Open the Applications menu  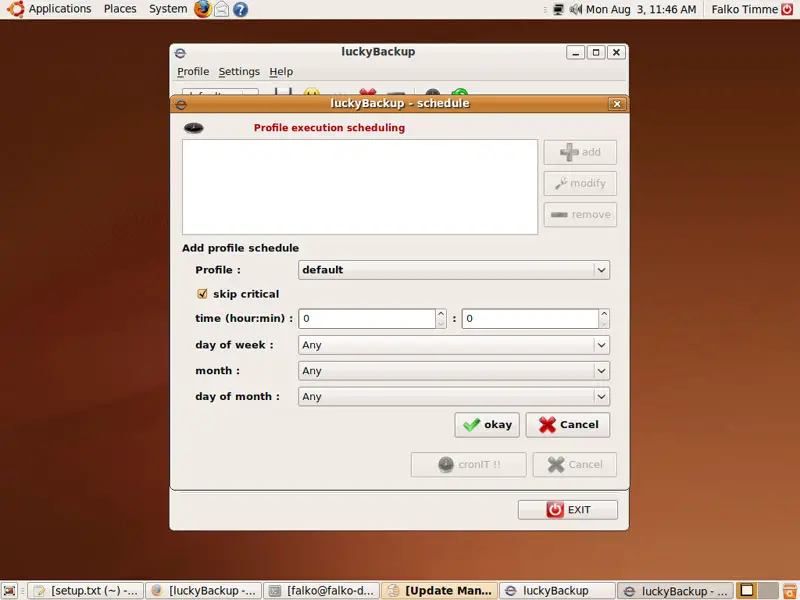pyautogui.click(x=60, y=9)
